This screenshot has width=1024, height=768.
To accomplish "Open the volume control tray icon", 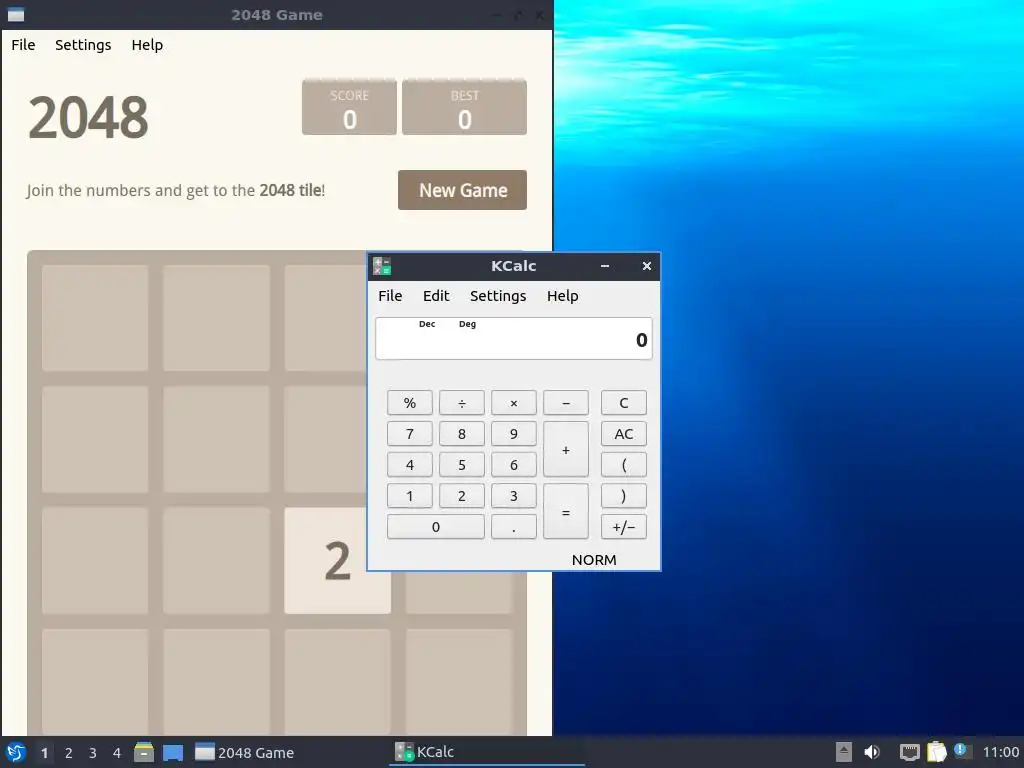I will pyautogui.click(x=872, y=752).
